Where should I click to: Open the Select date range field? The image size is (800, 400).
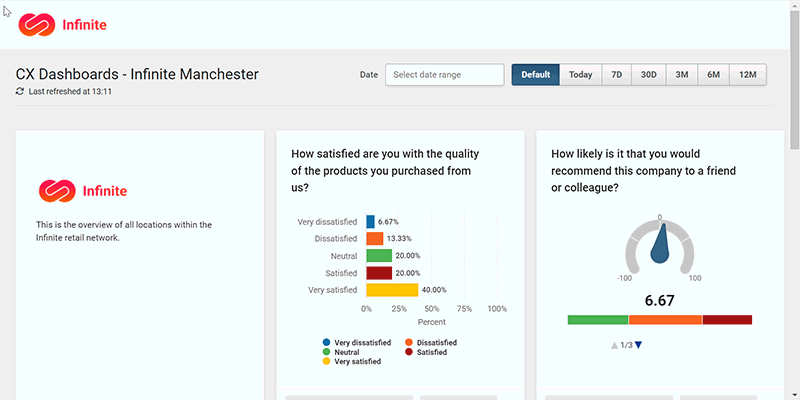click(444, 75)
